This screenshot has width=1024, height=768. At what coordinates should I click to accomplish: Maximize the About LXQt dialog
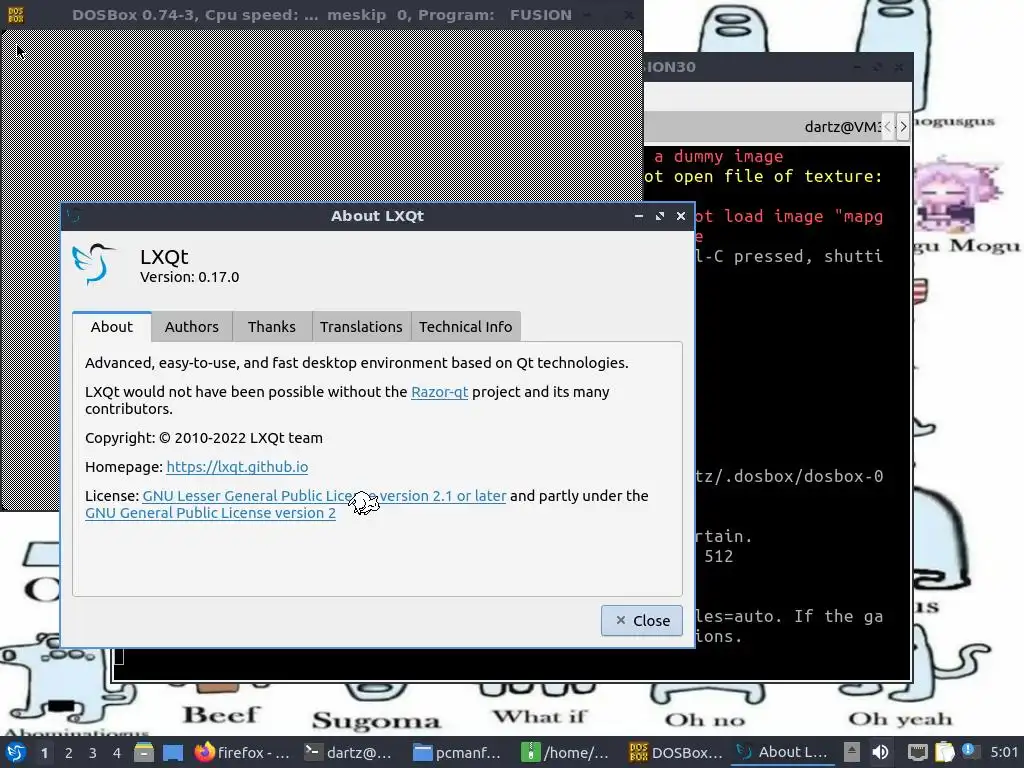point(660,216)
